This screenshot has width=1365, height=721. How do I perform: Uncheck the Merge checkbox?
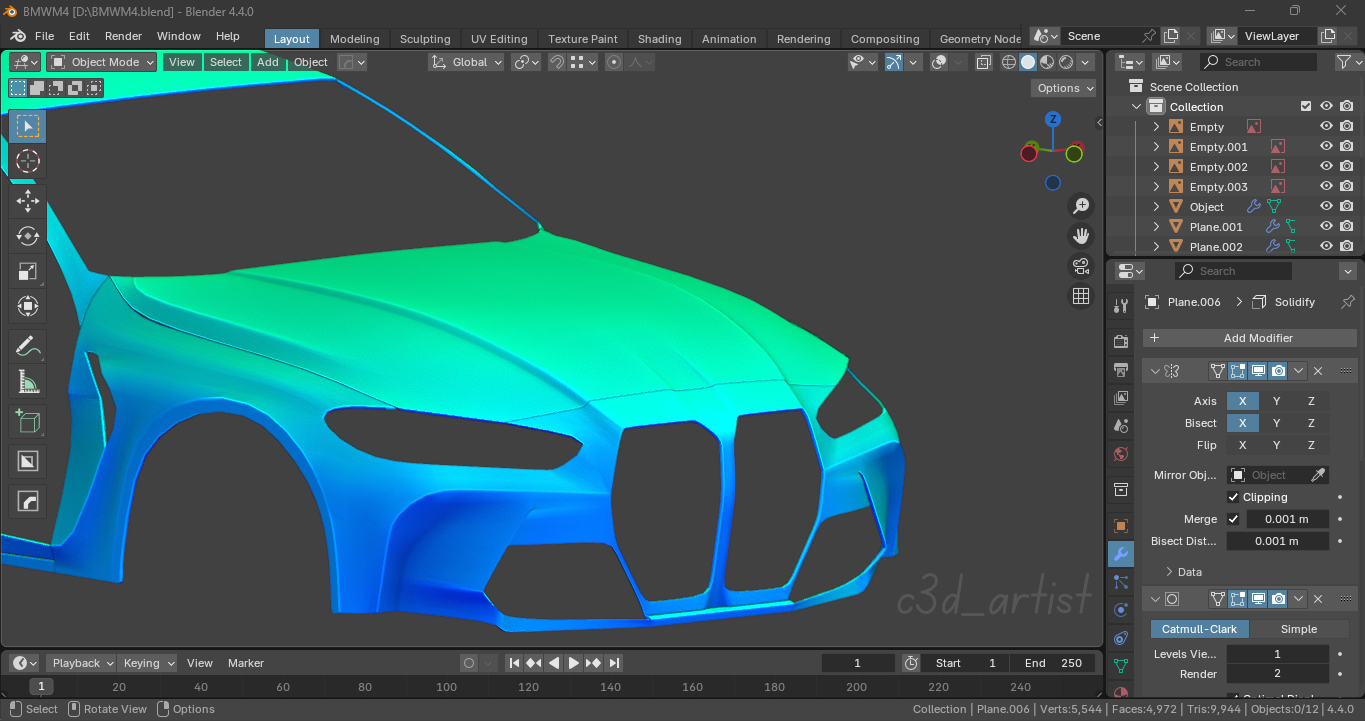(1233, 519)
